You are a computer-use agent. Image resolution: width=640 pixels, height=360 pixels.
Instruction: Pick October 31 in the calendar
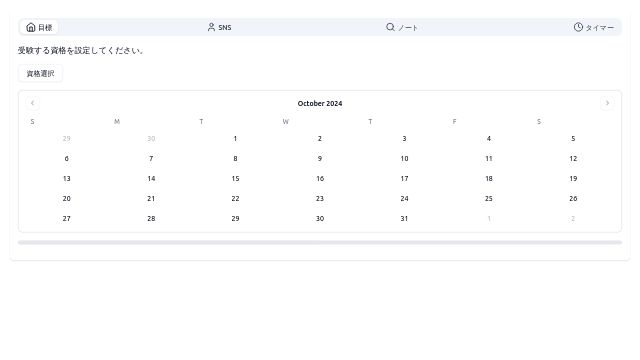click(404, 219)
